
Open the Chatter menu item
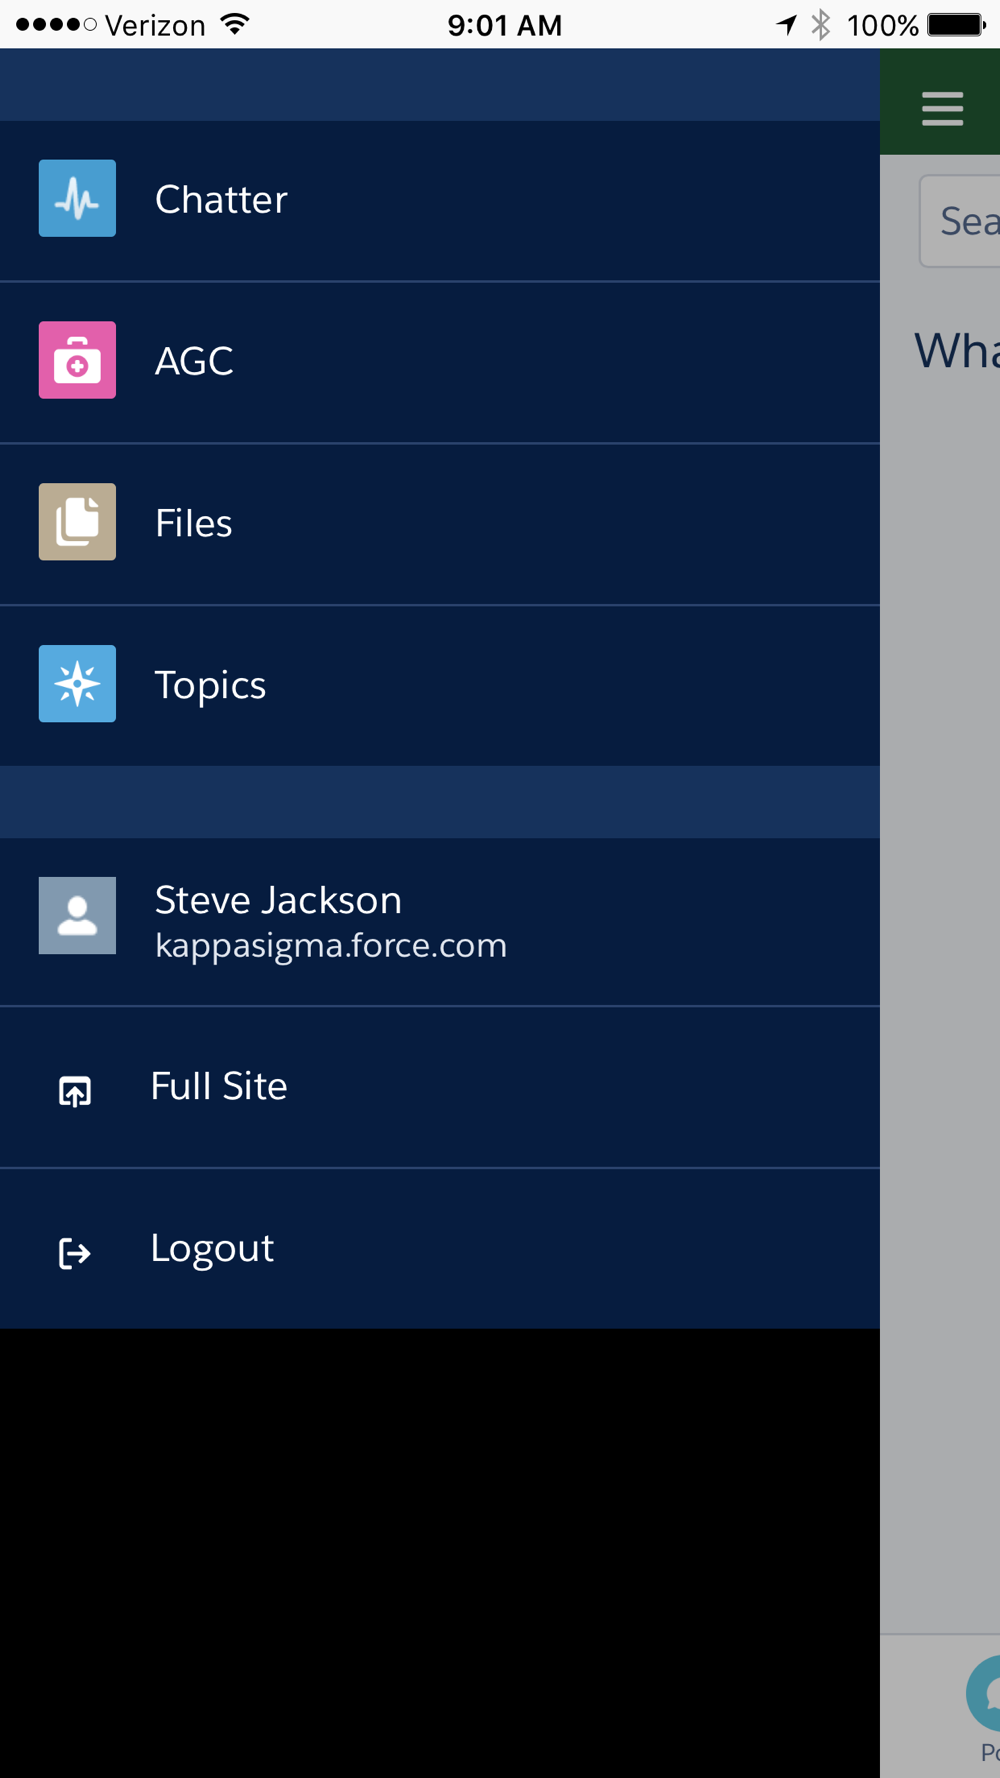click(x=440, y=201)
